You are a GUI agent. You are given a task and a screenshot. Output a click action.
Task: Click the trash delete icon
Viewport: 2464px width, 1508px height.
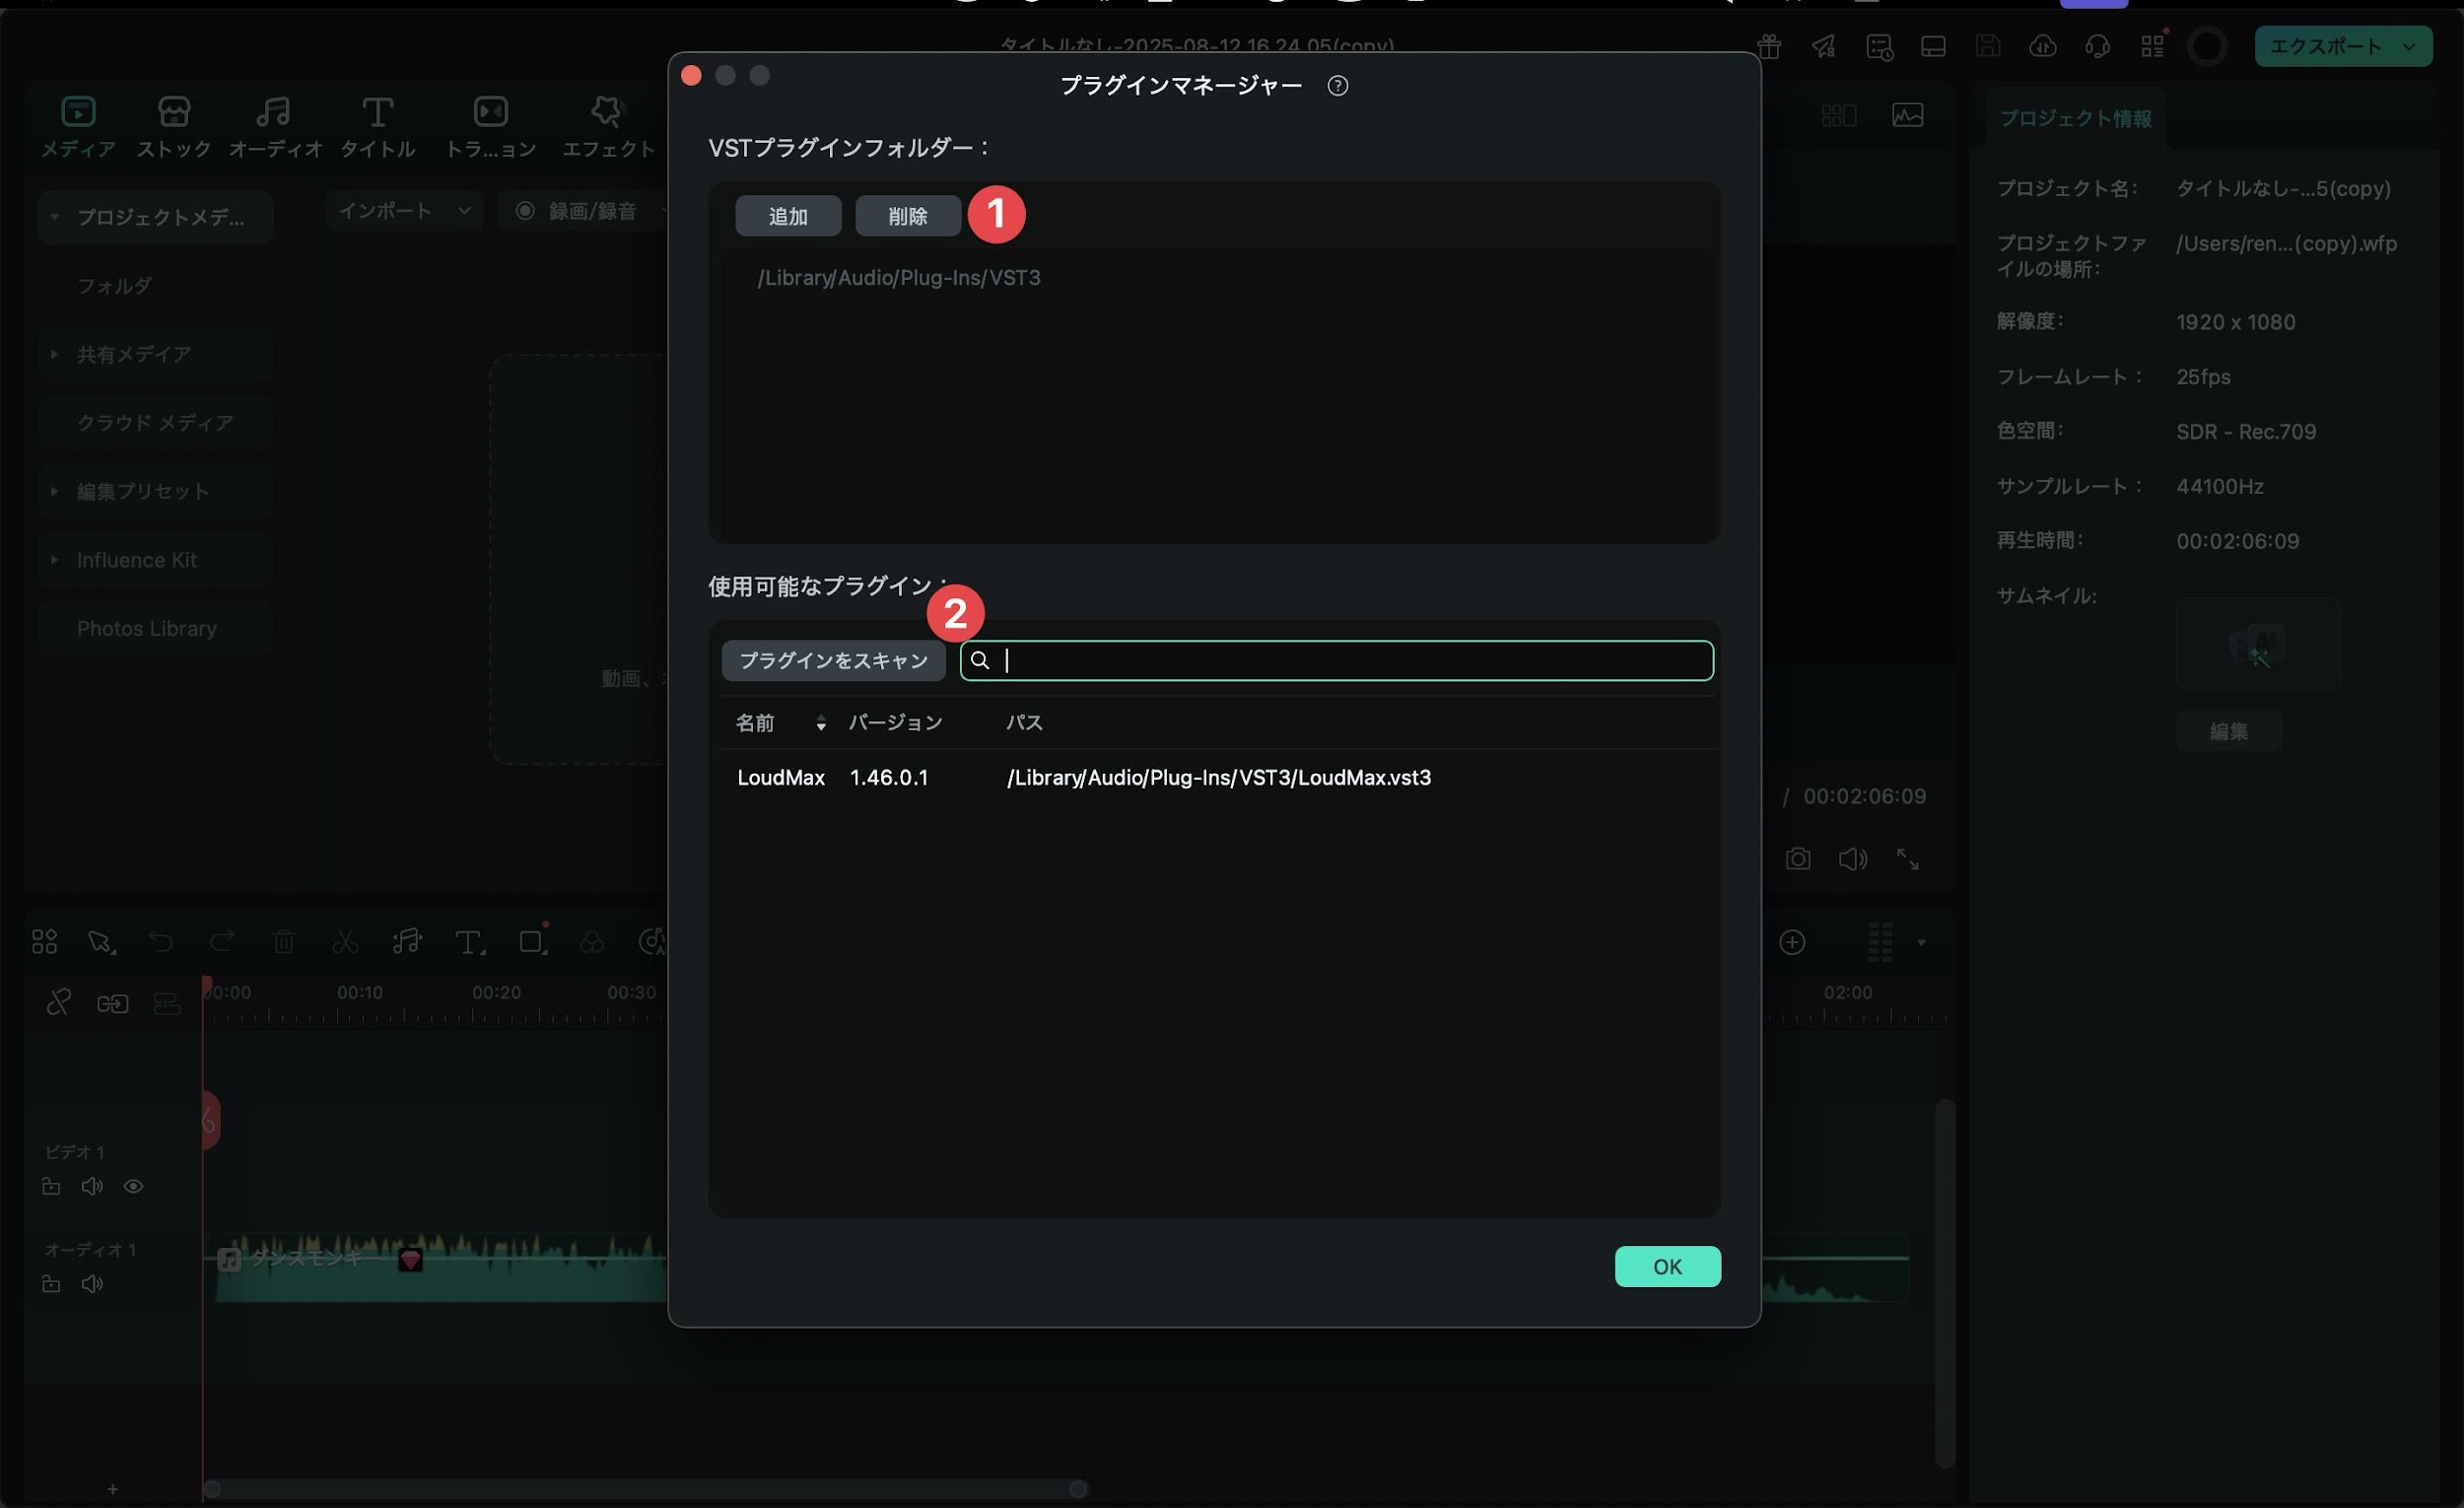point(284,941)
